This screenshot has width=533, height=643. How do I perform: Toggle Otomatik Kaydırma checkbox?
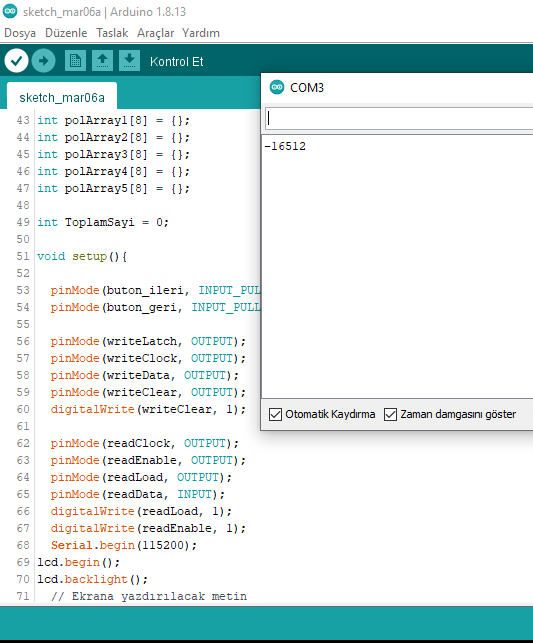(276, 414)
